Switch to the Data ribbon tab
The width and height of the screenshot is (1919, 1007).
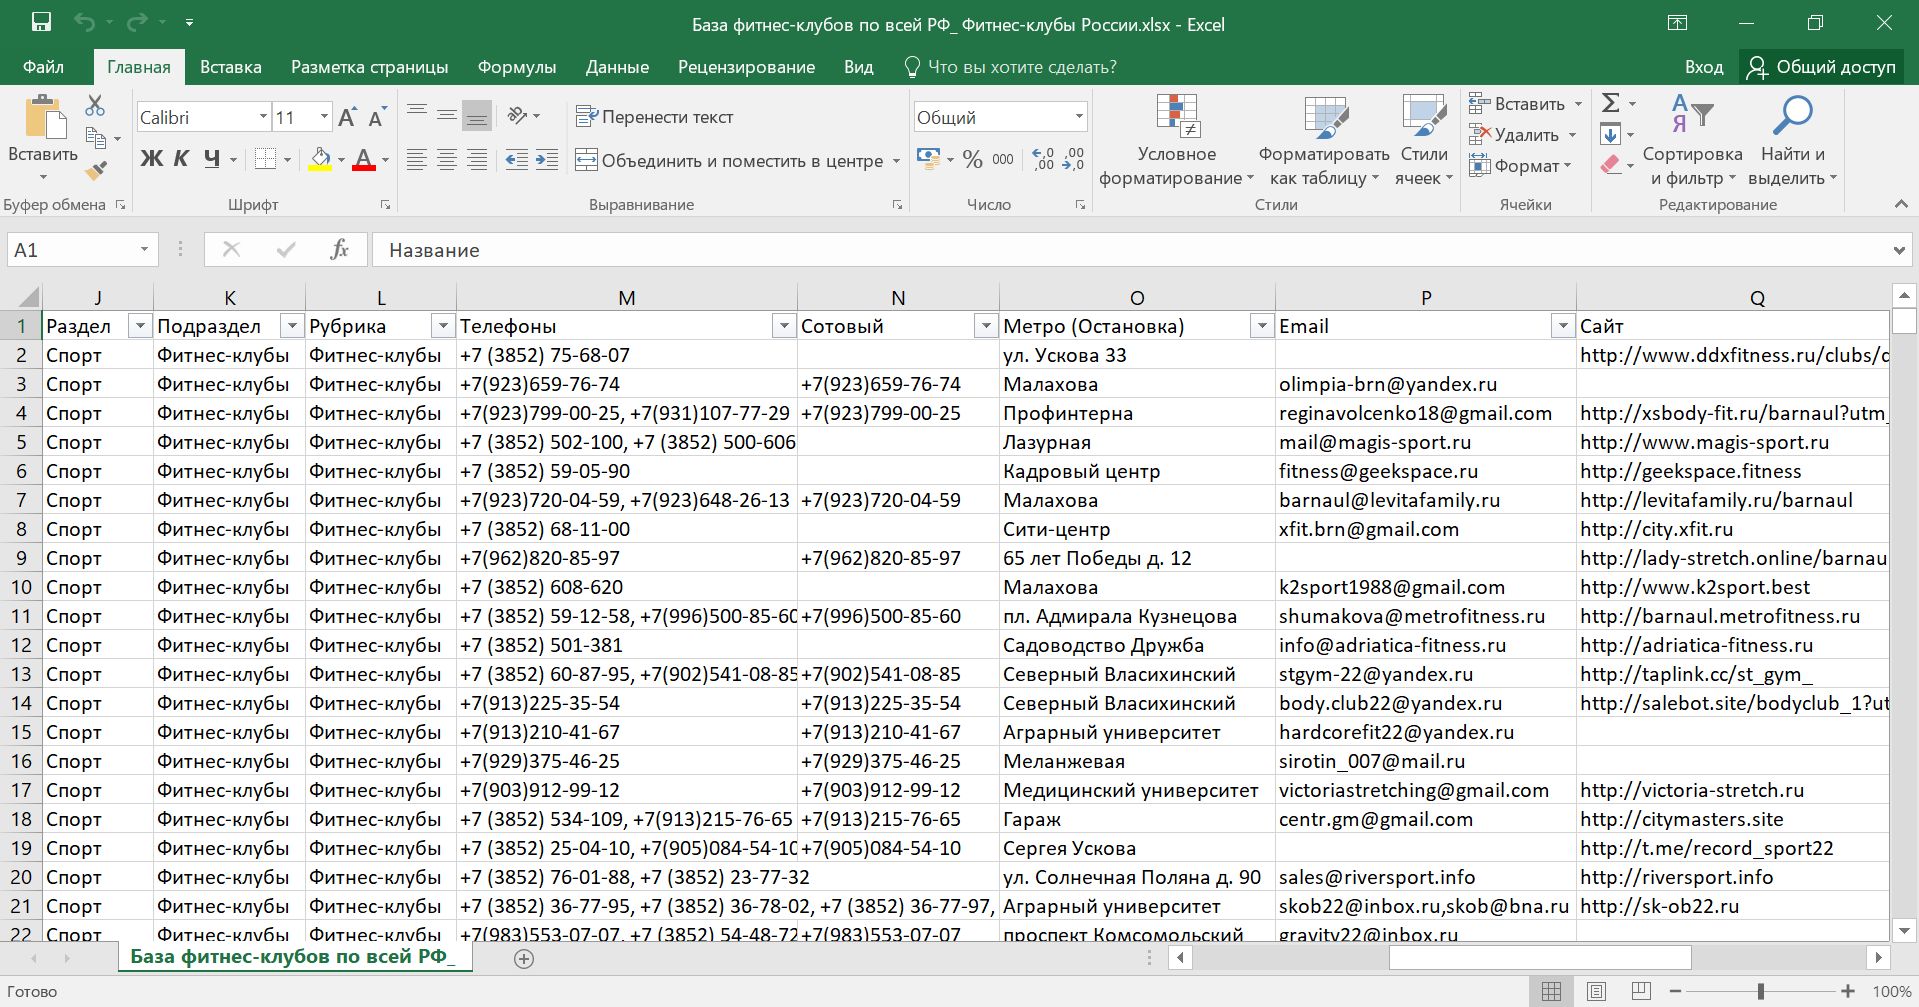point(616,67)
